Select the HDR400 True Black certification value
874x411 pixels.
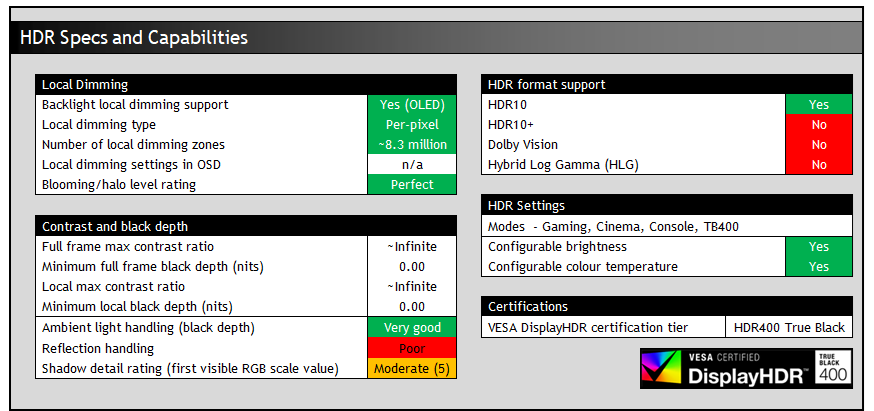pyautogui.click(x=788, y=327)
